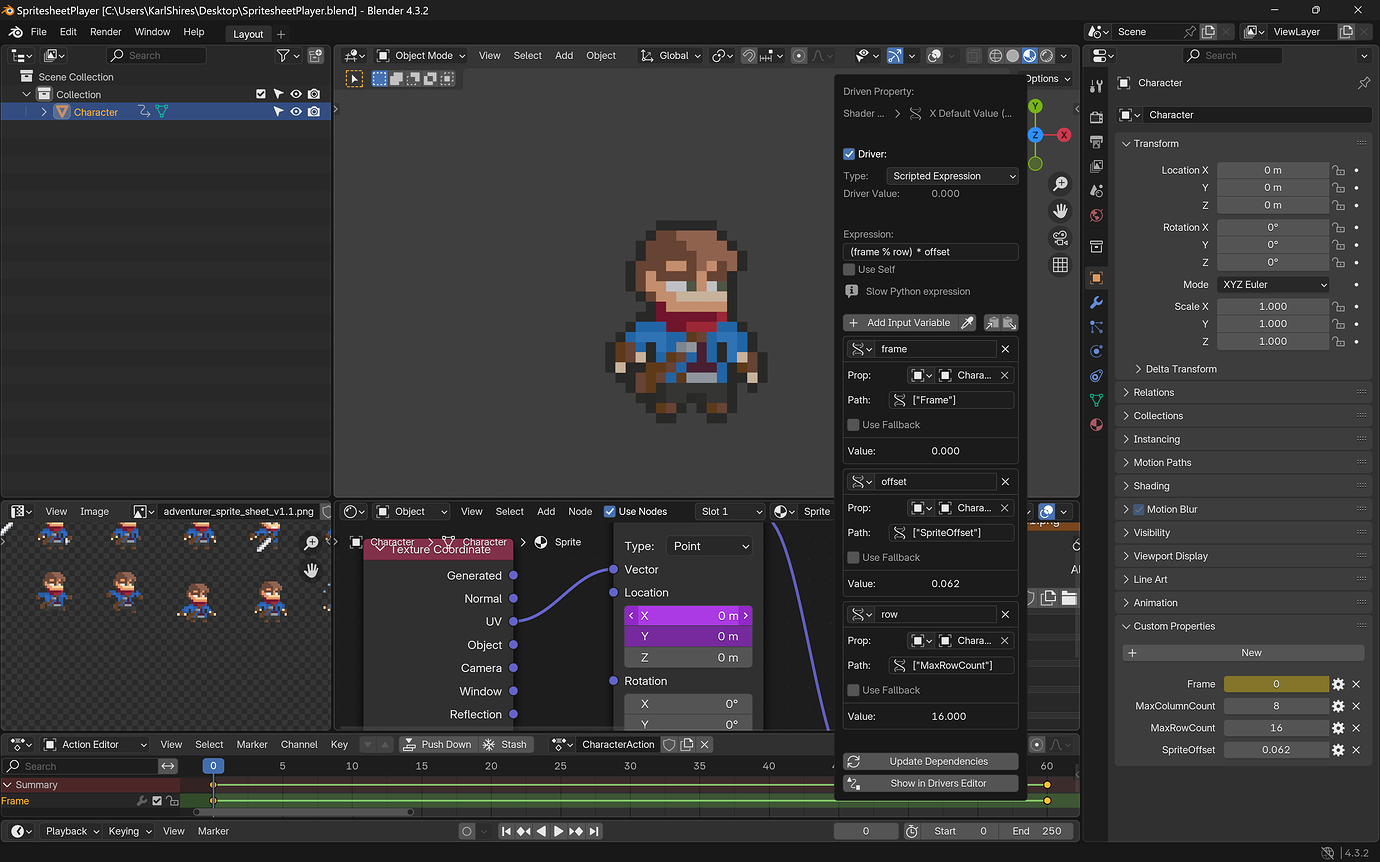Play the animation forward

point(558,831)
